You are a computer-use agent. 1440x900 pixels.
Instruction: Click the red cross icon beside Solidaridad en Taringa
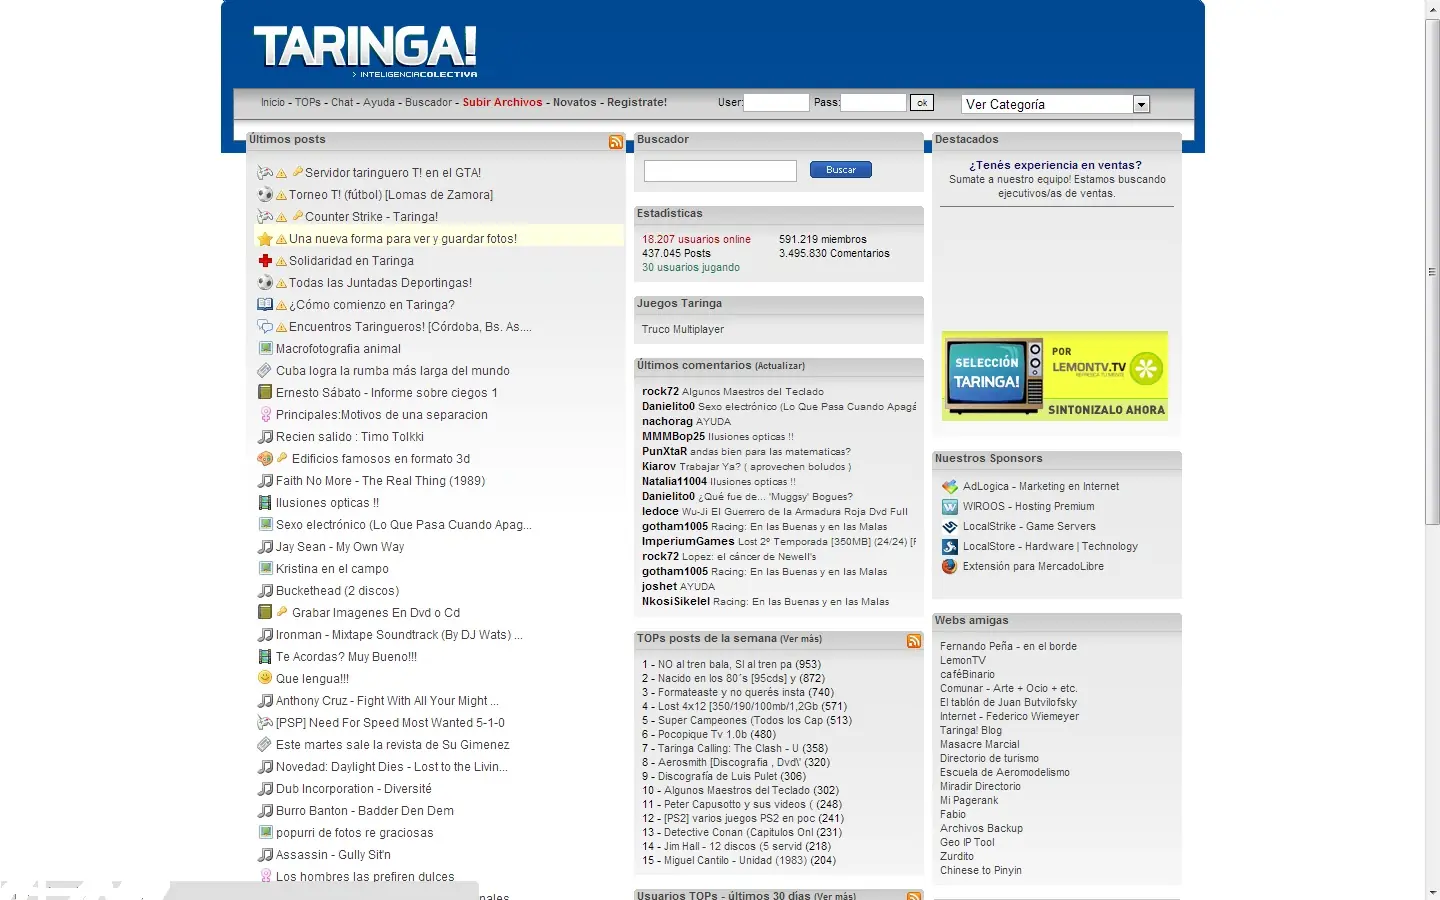click(x=265, y=261)
